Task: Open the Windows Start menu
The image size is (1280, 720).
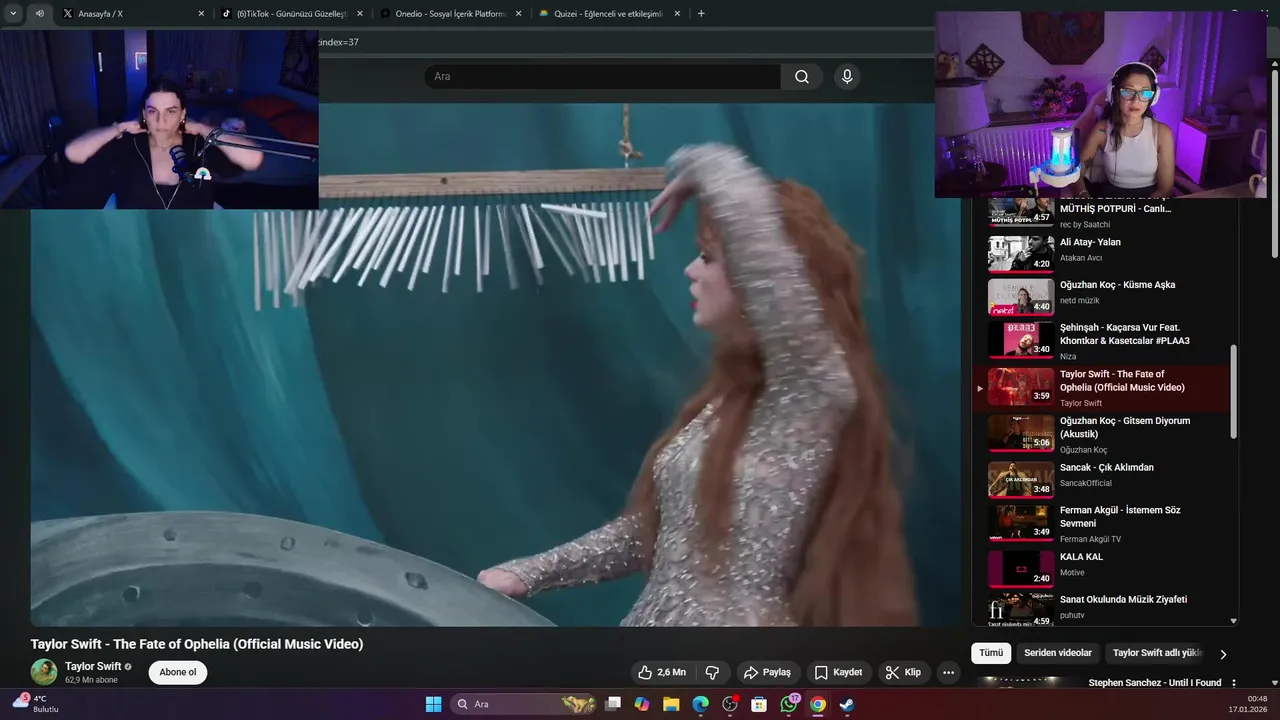Action: click(433, 704)
